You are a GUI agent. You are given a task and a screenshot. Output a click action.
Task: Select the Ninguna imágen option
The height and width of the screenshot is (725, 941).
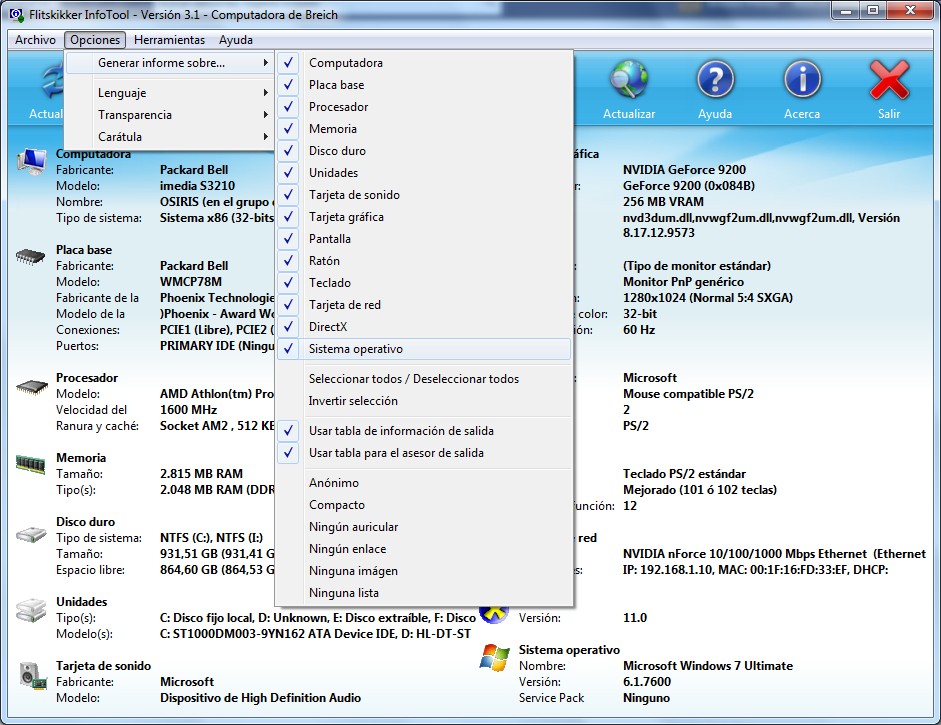[x=424, y=571]
